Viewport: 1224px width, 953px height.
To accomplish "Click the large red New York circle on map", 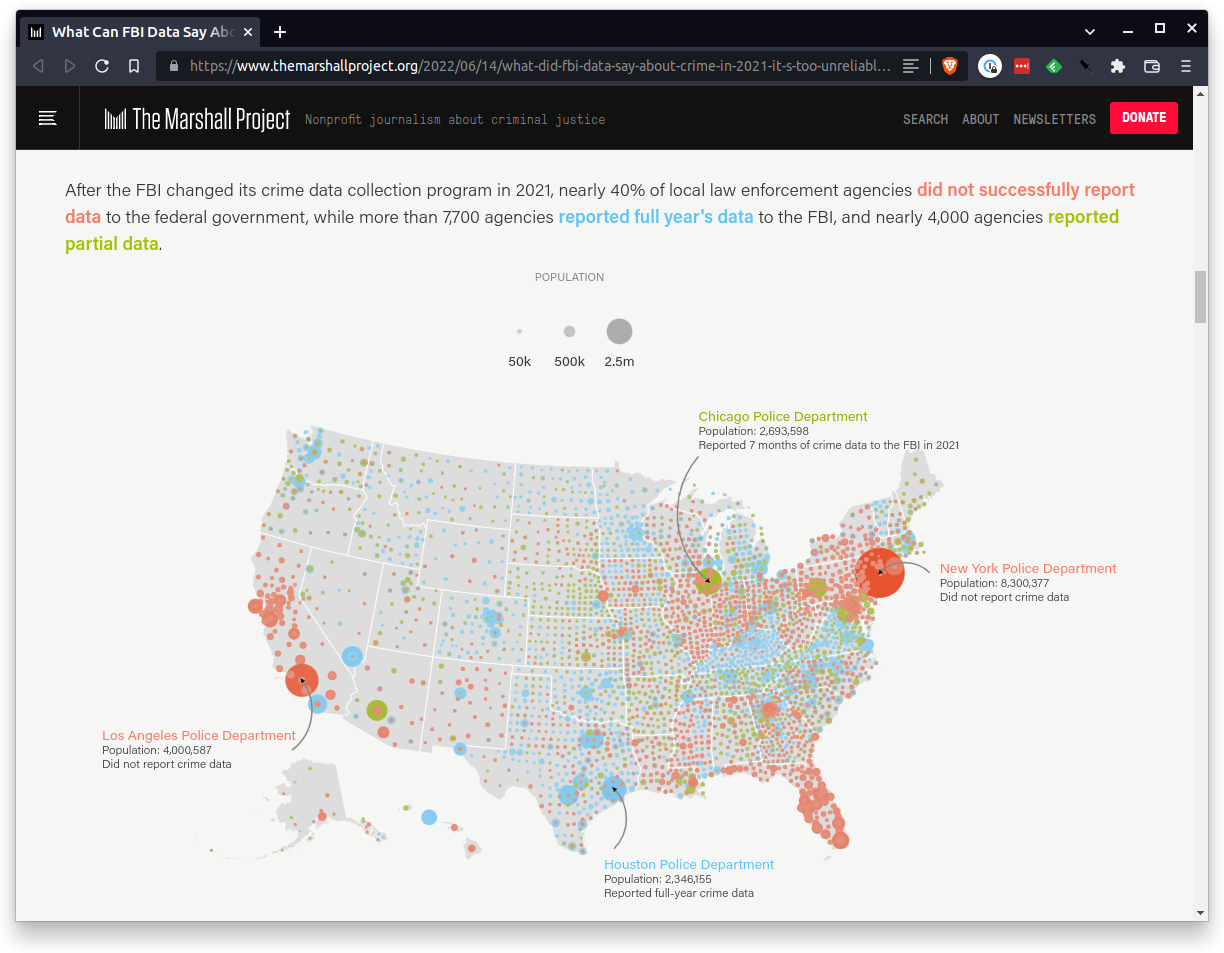I will (880, 573).
